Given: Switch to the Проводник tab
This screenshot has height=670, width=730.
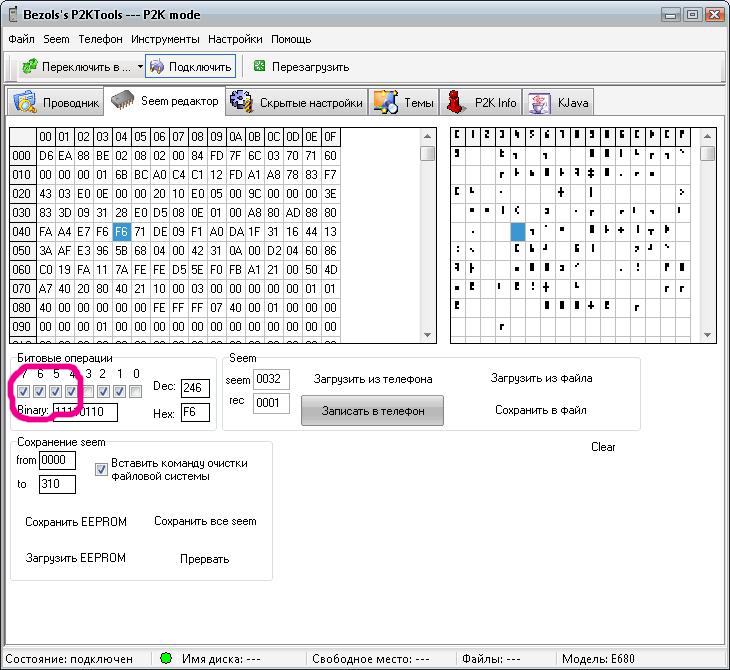Looking at the screenshot, I should [55, 102].
